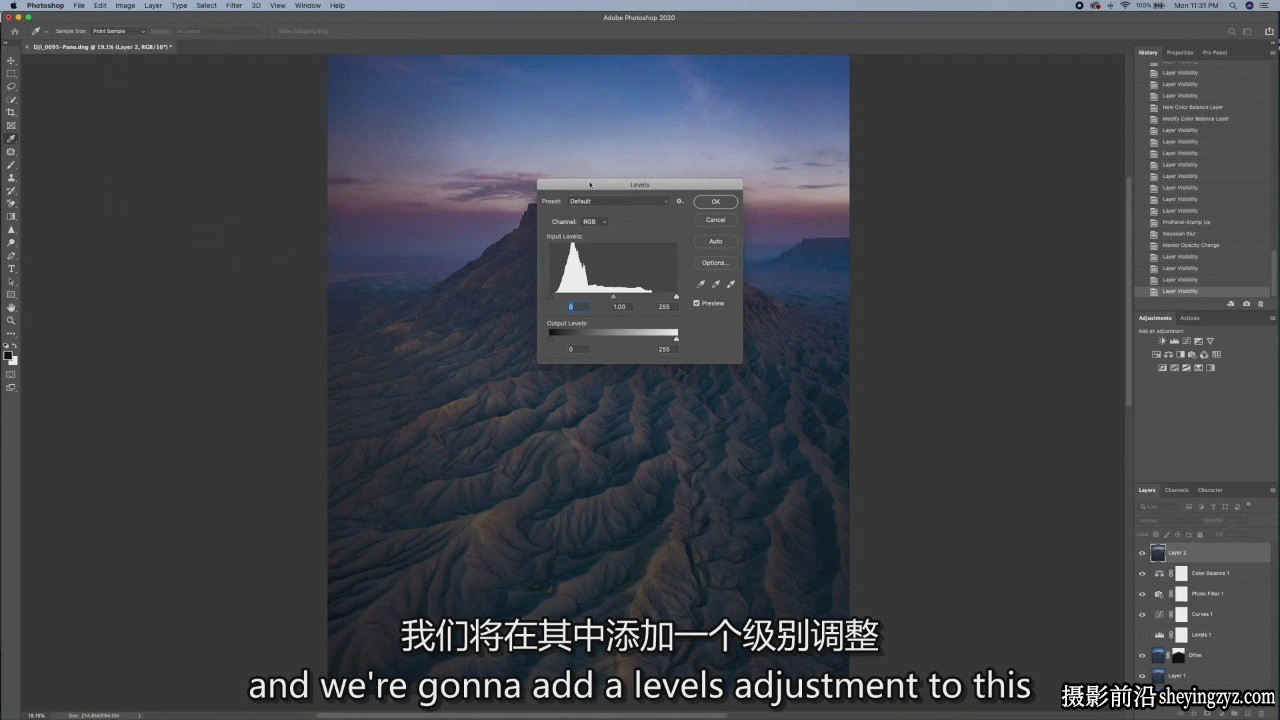1280x720 pixels.
Task: Open the History panel menu
Action: (x=1272, y=52)
